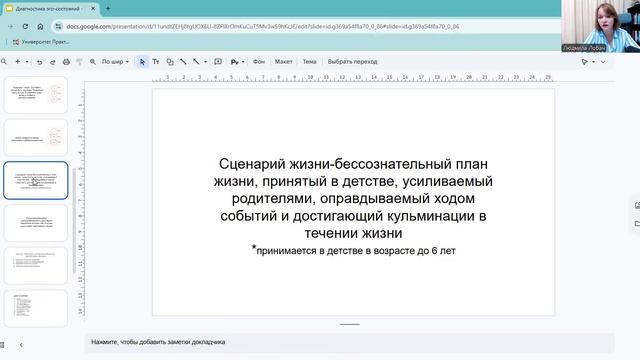Open dropdown beside the 'P' toolbar icon
Image resolution: width=640 pixels, height=360 pixels.
243,62
